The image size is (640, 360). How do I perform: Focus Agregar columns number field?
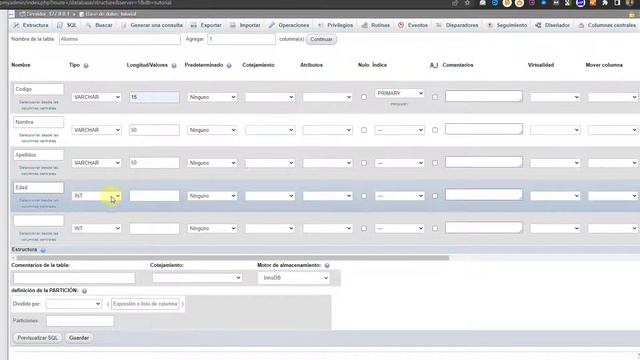(x=241, y=39)
